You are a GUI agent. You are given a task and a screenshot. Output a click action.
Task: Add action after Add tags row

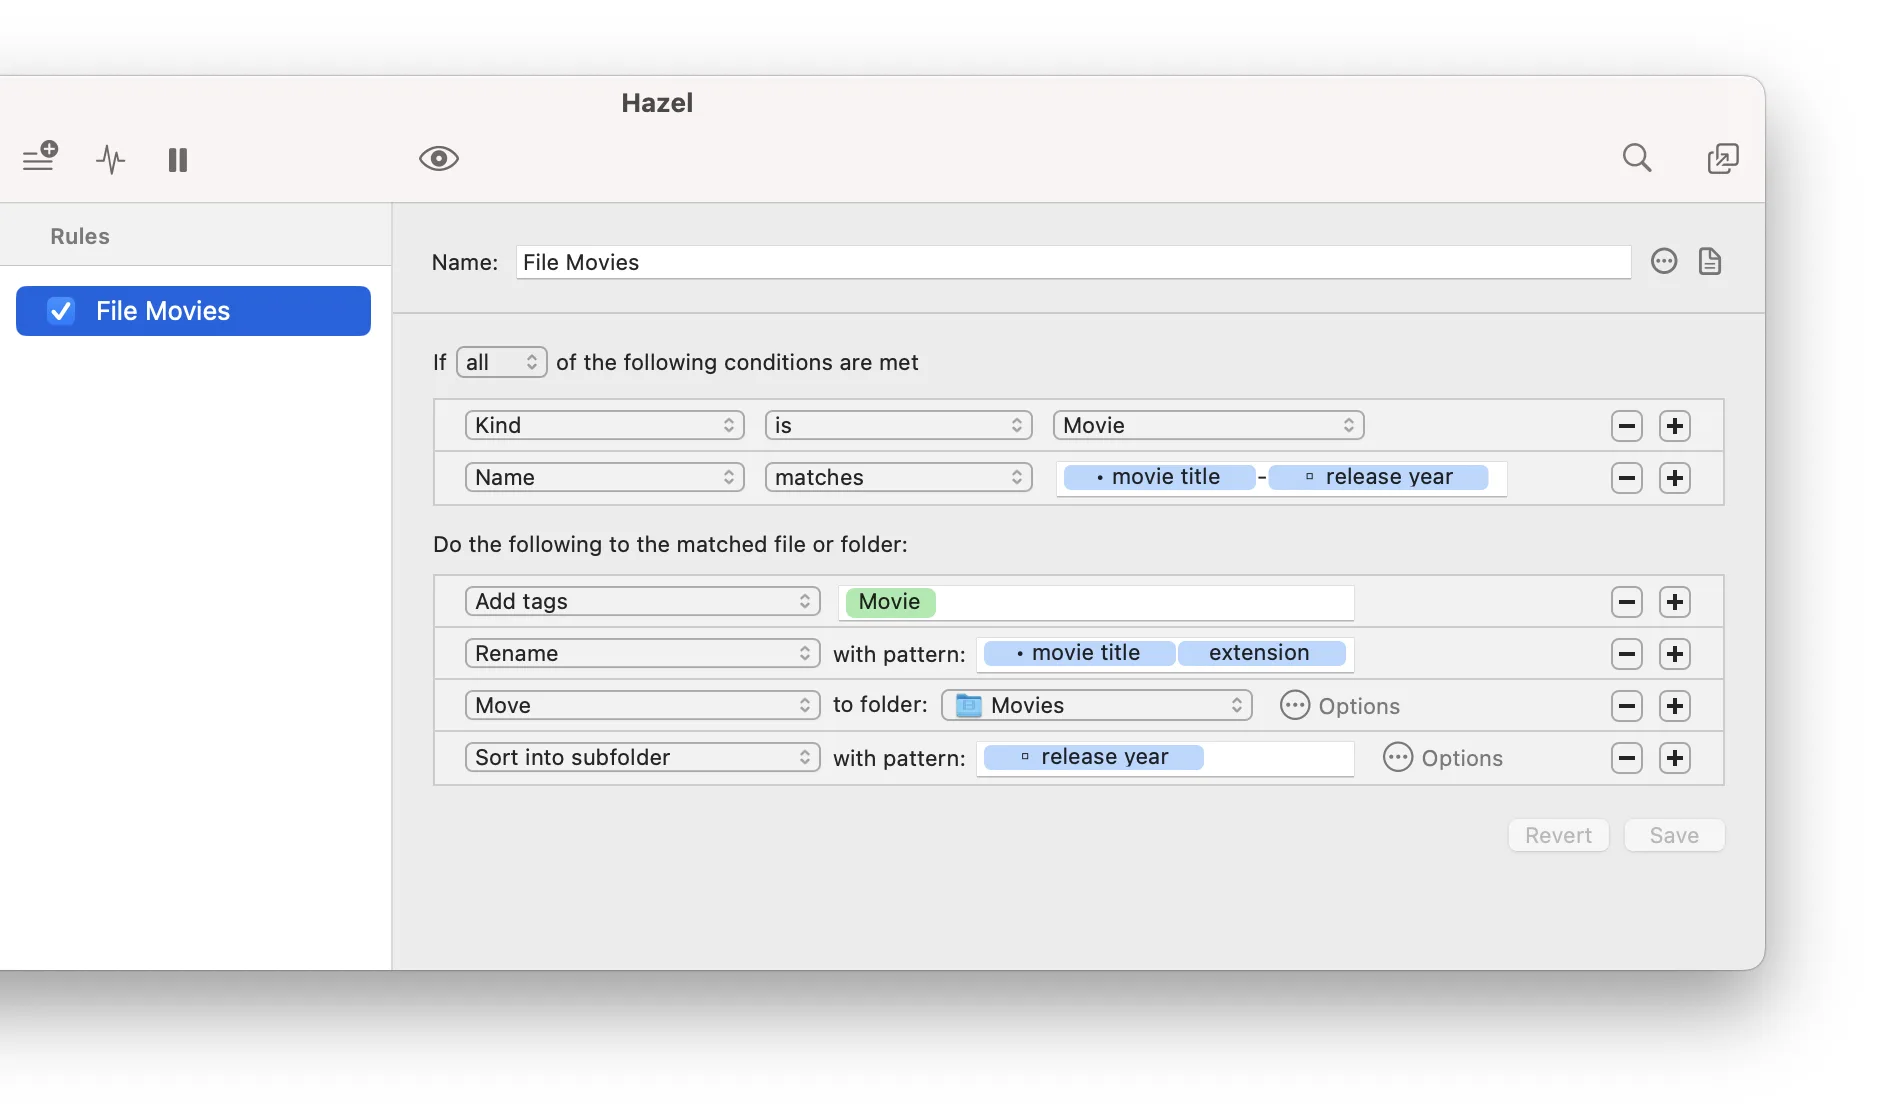1674,602
